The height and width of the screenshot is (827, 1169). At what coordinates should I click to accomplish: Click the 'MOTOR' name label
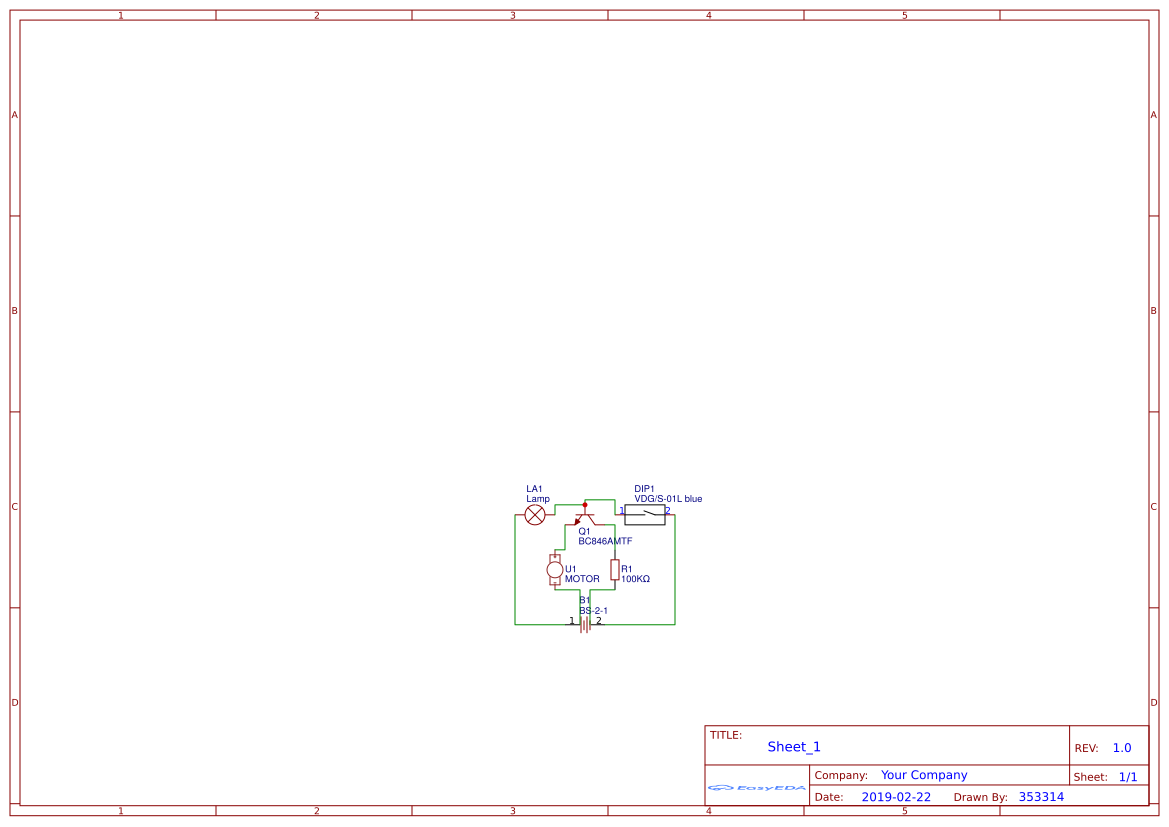click(x=582, y=579)
